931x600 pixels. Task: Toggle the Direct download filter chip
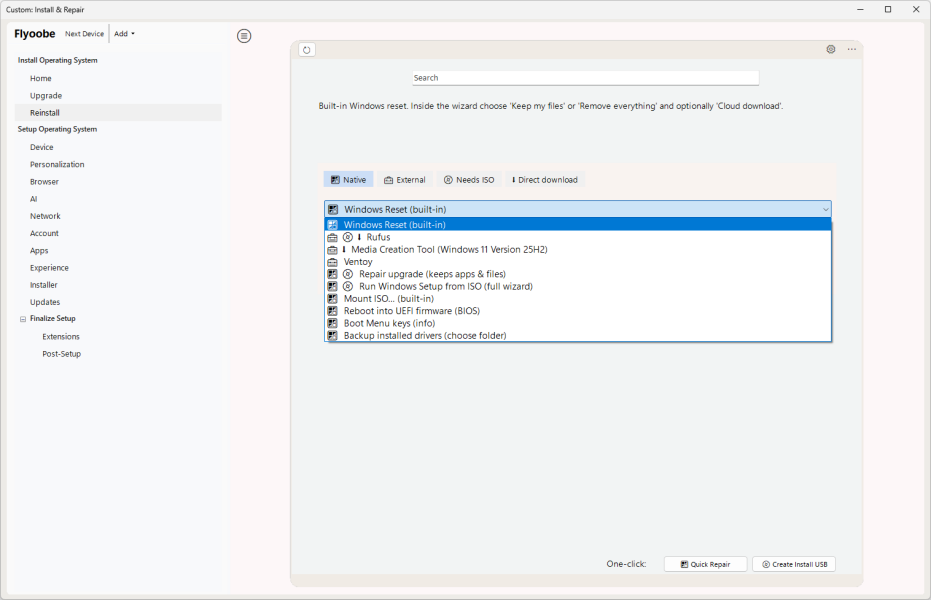544,180
